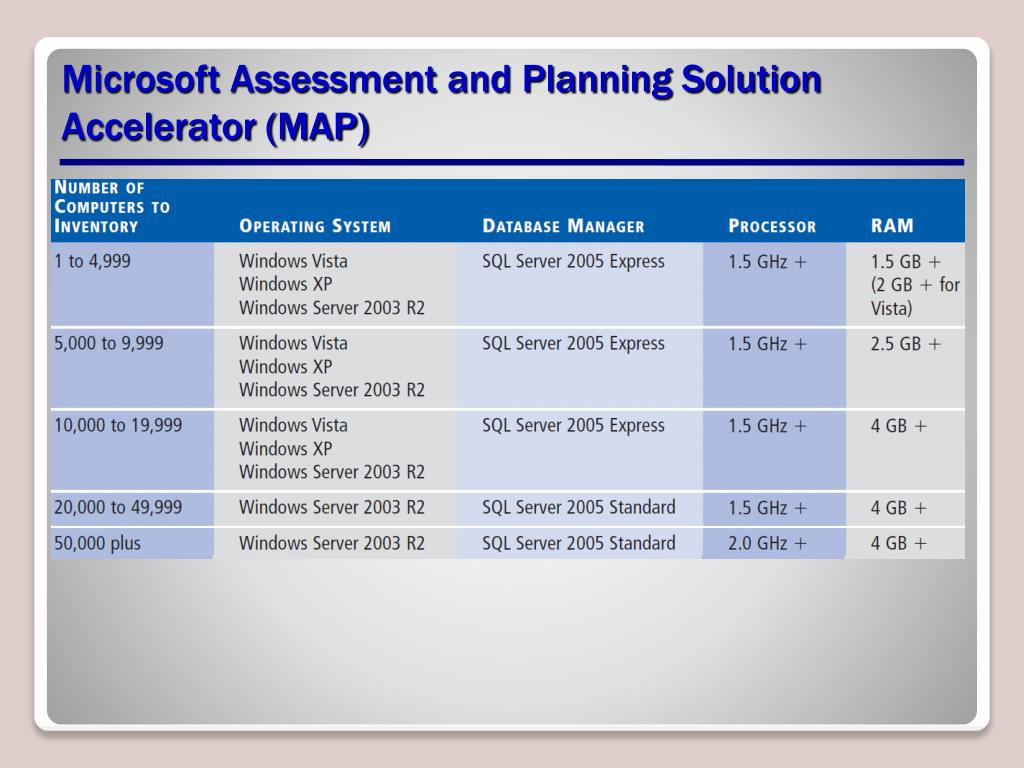Click 'SQL Server 2005 Standard' in 50,000 plus row
The height and width of the screenshot is (768, 1024).
click(x=579, y=543)
